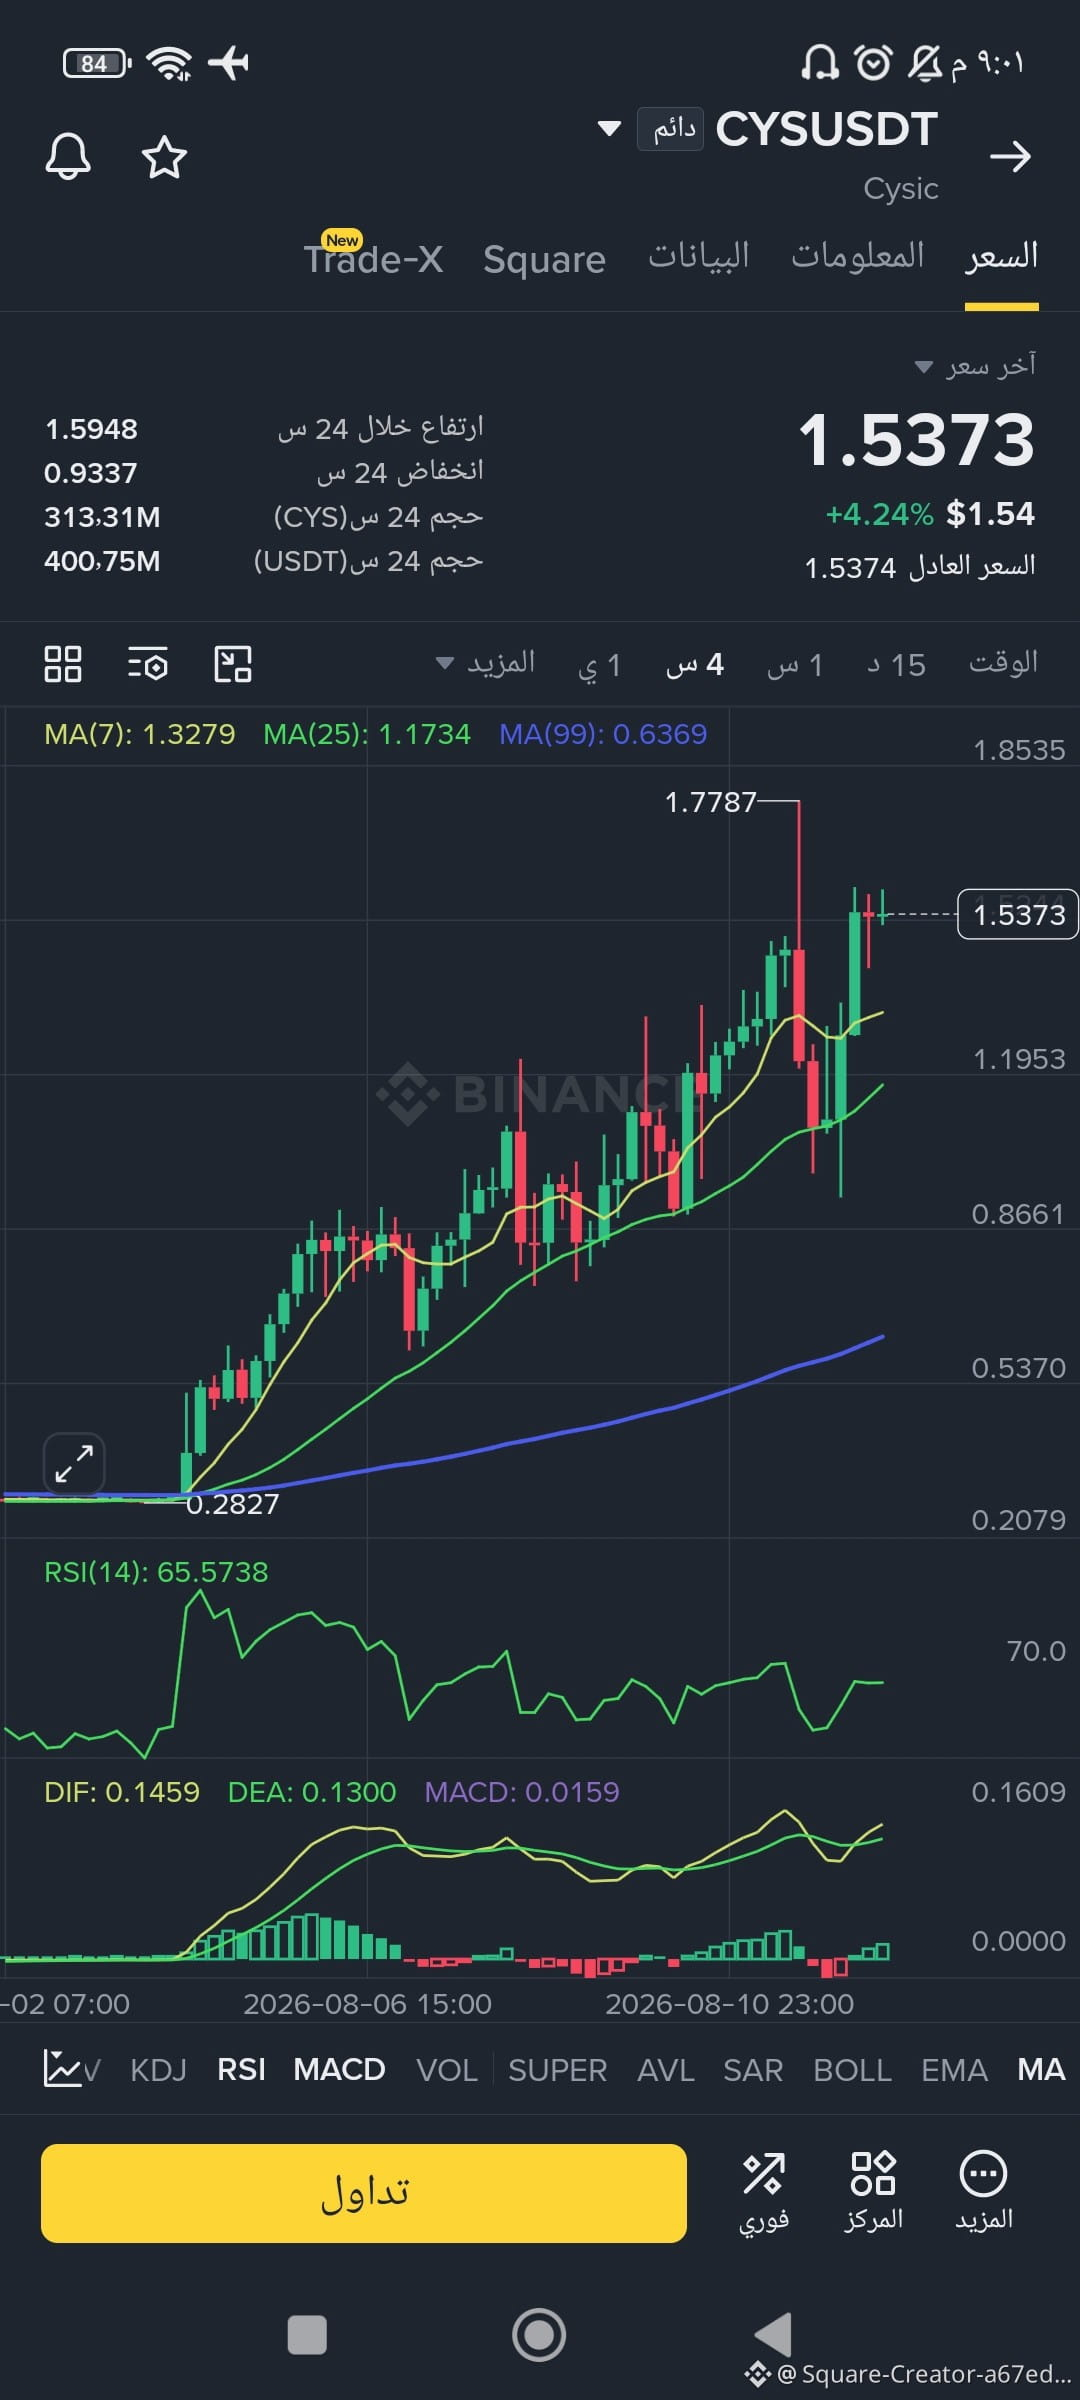Tap the +4.24% change percentage
This screenshot has width=1080, height=2400.
click(879, 515)
